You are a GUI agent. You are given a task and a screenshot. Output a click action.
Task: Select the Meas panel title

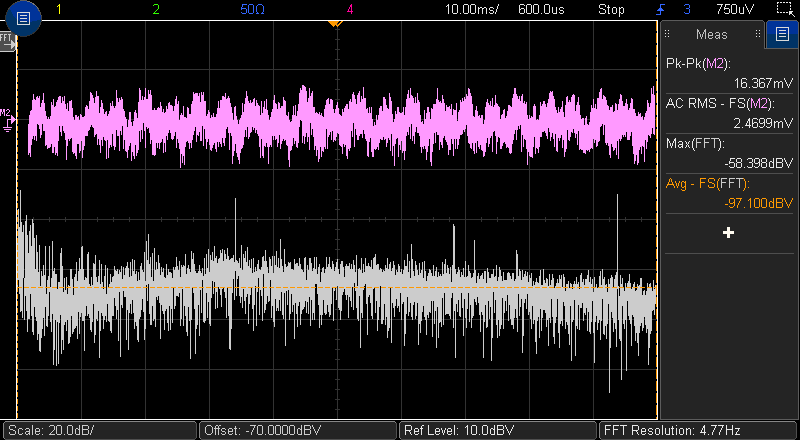click(712, 34)
